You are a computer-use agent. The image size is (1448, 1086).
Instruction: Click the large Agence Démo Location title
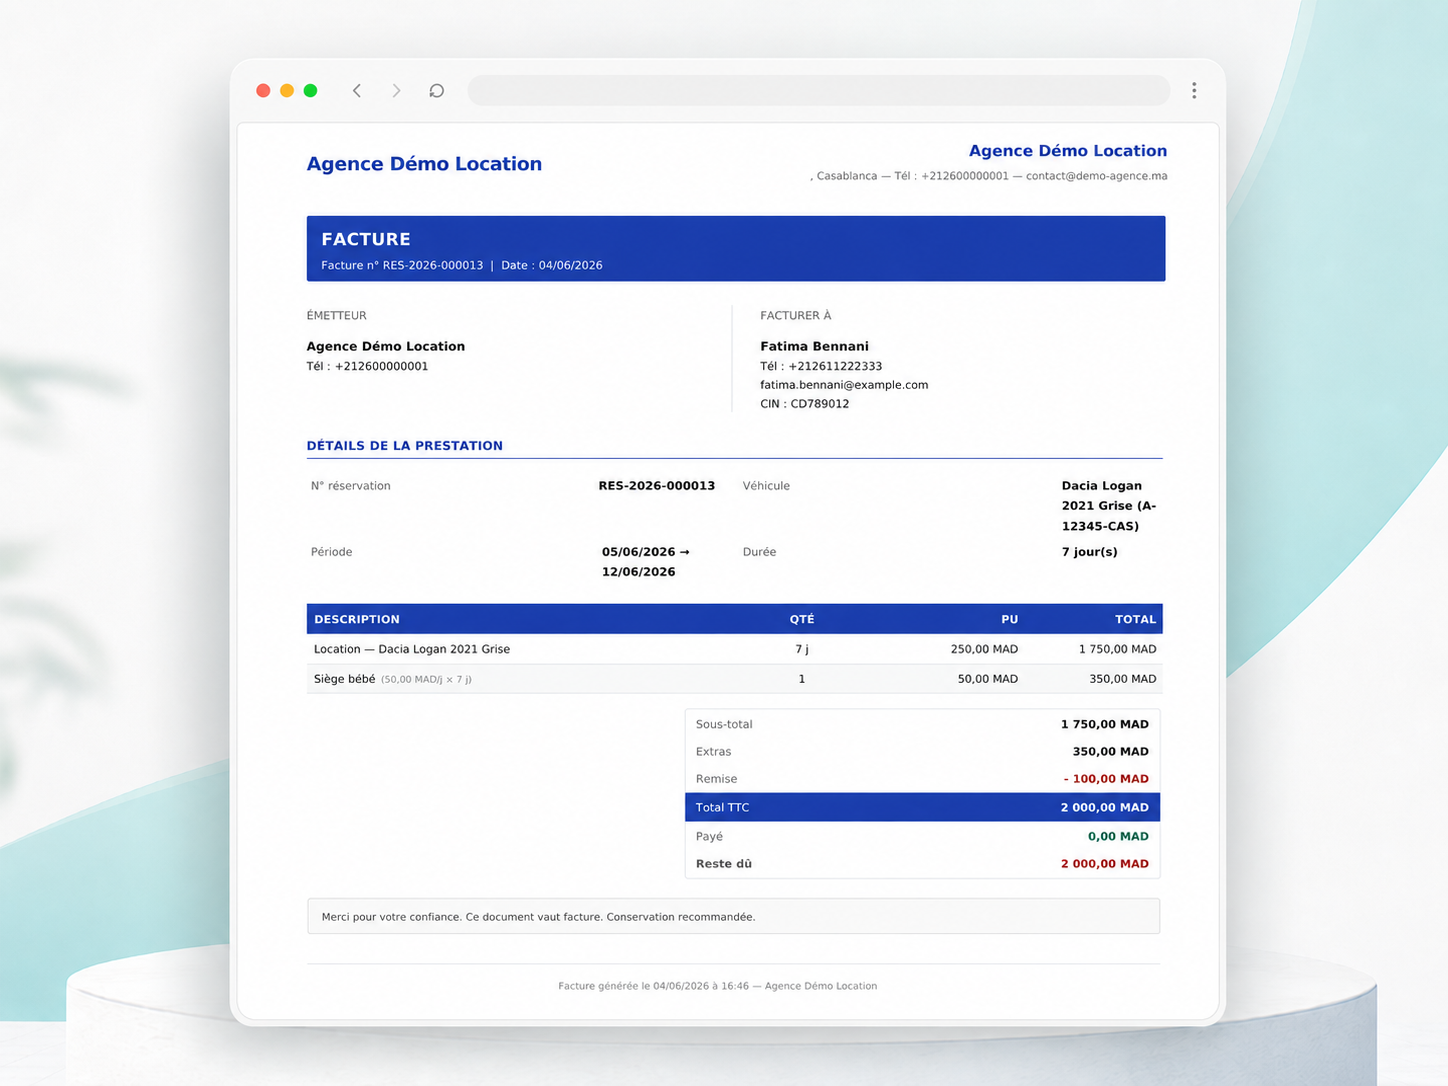click(x=424, y=164)
